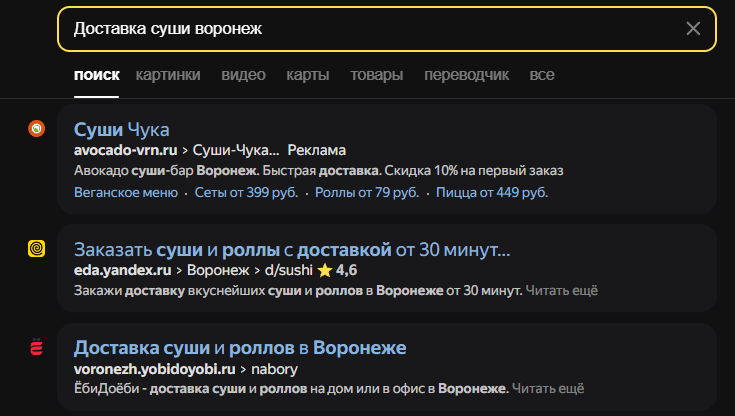The height and width of the screenshot is (416, 735).
Task: Open the Пицца от 449 руб. sitelink
Action: coord(492,192)
